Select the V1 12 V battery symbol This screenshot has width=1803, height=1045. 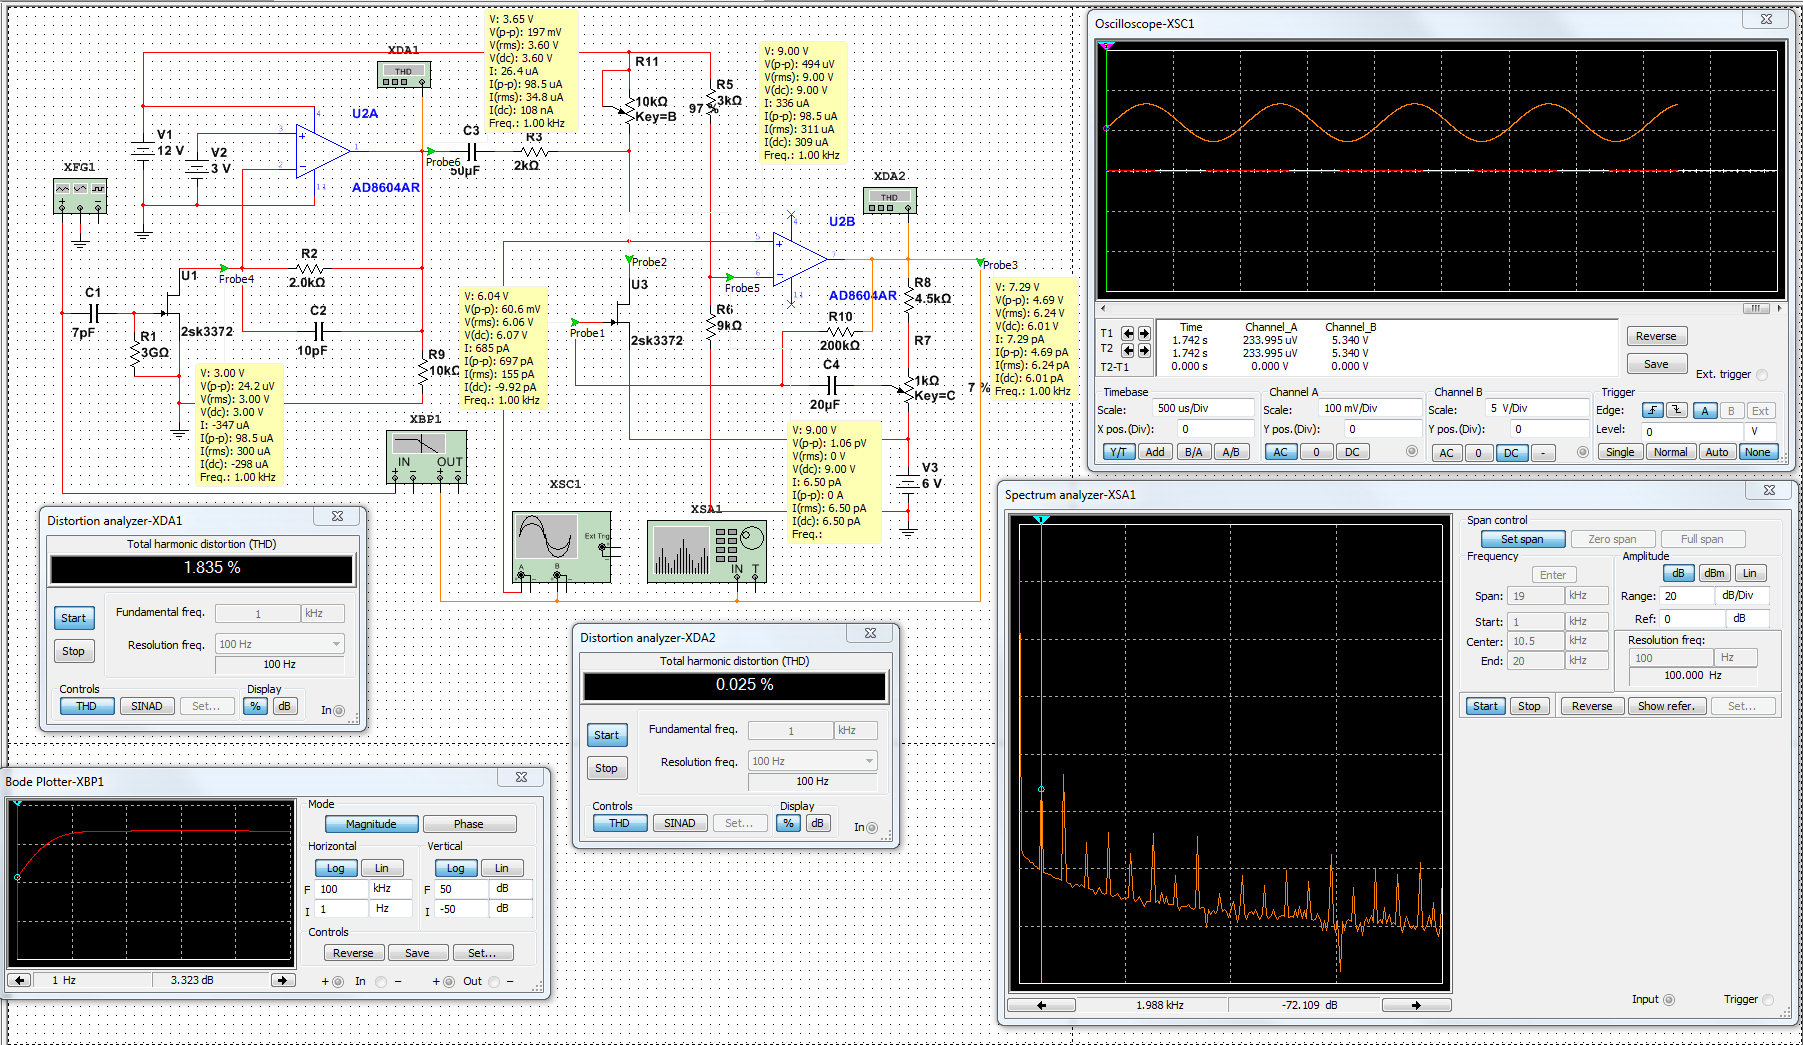click(x=143, y=151)
